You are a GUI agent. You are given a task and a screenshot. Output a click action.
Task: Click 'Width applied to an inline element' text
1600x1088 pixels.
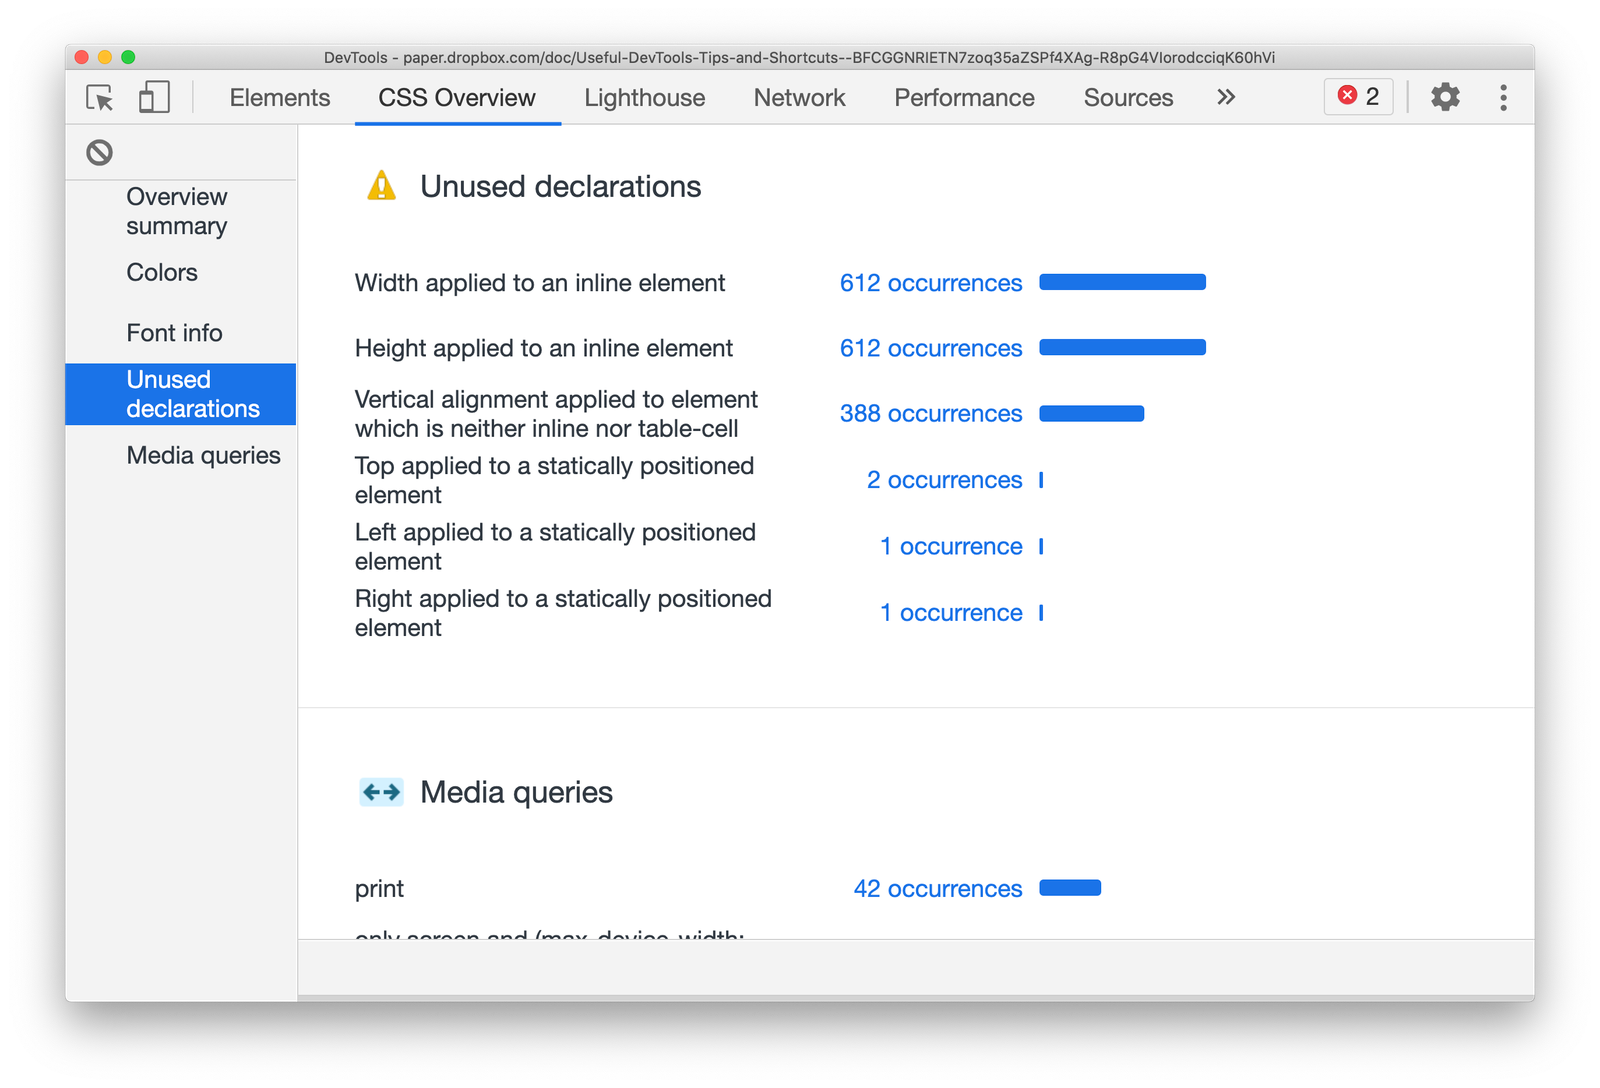(x=540, y=283)
